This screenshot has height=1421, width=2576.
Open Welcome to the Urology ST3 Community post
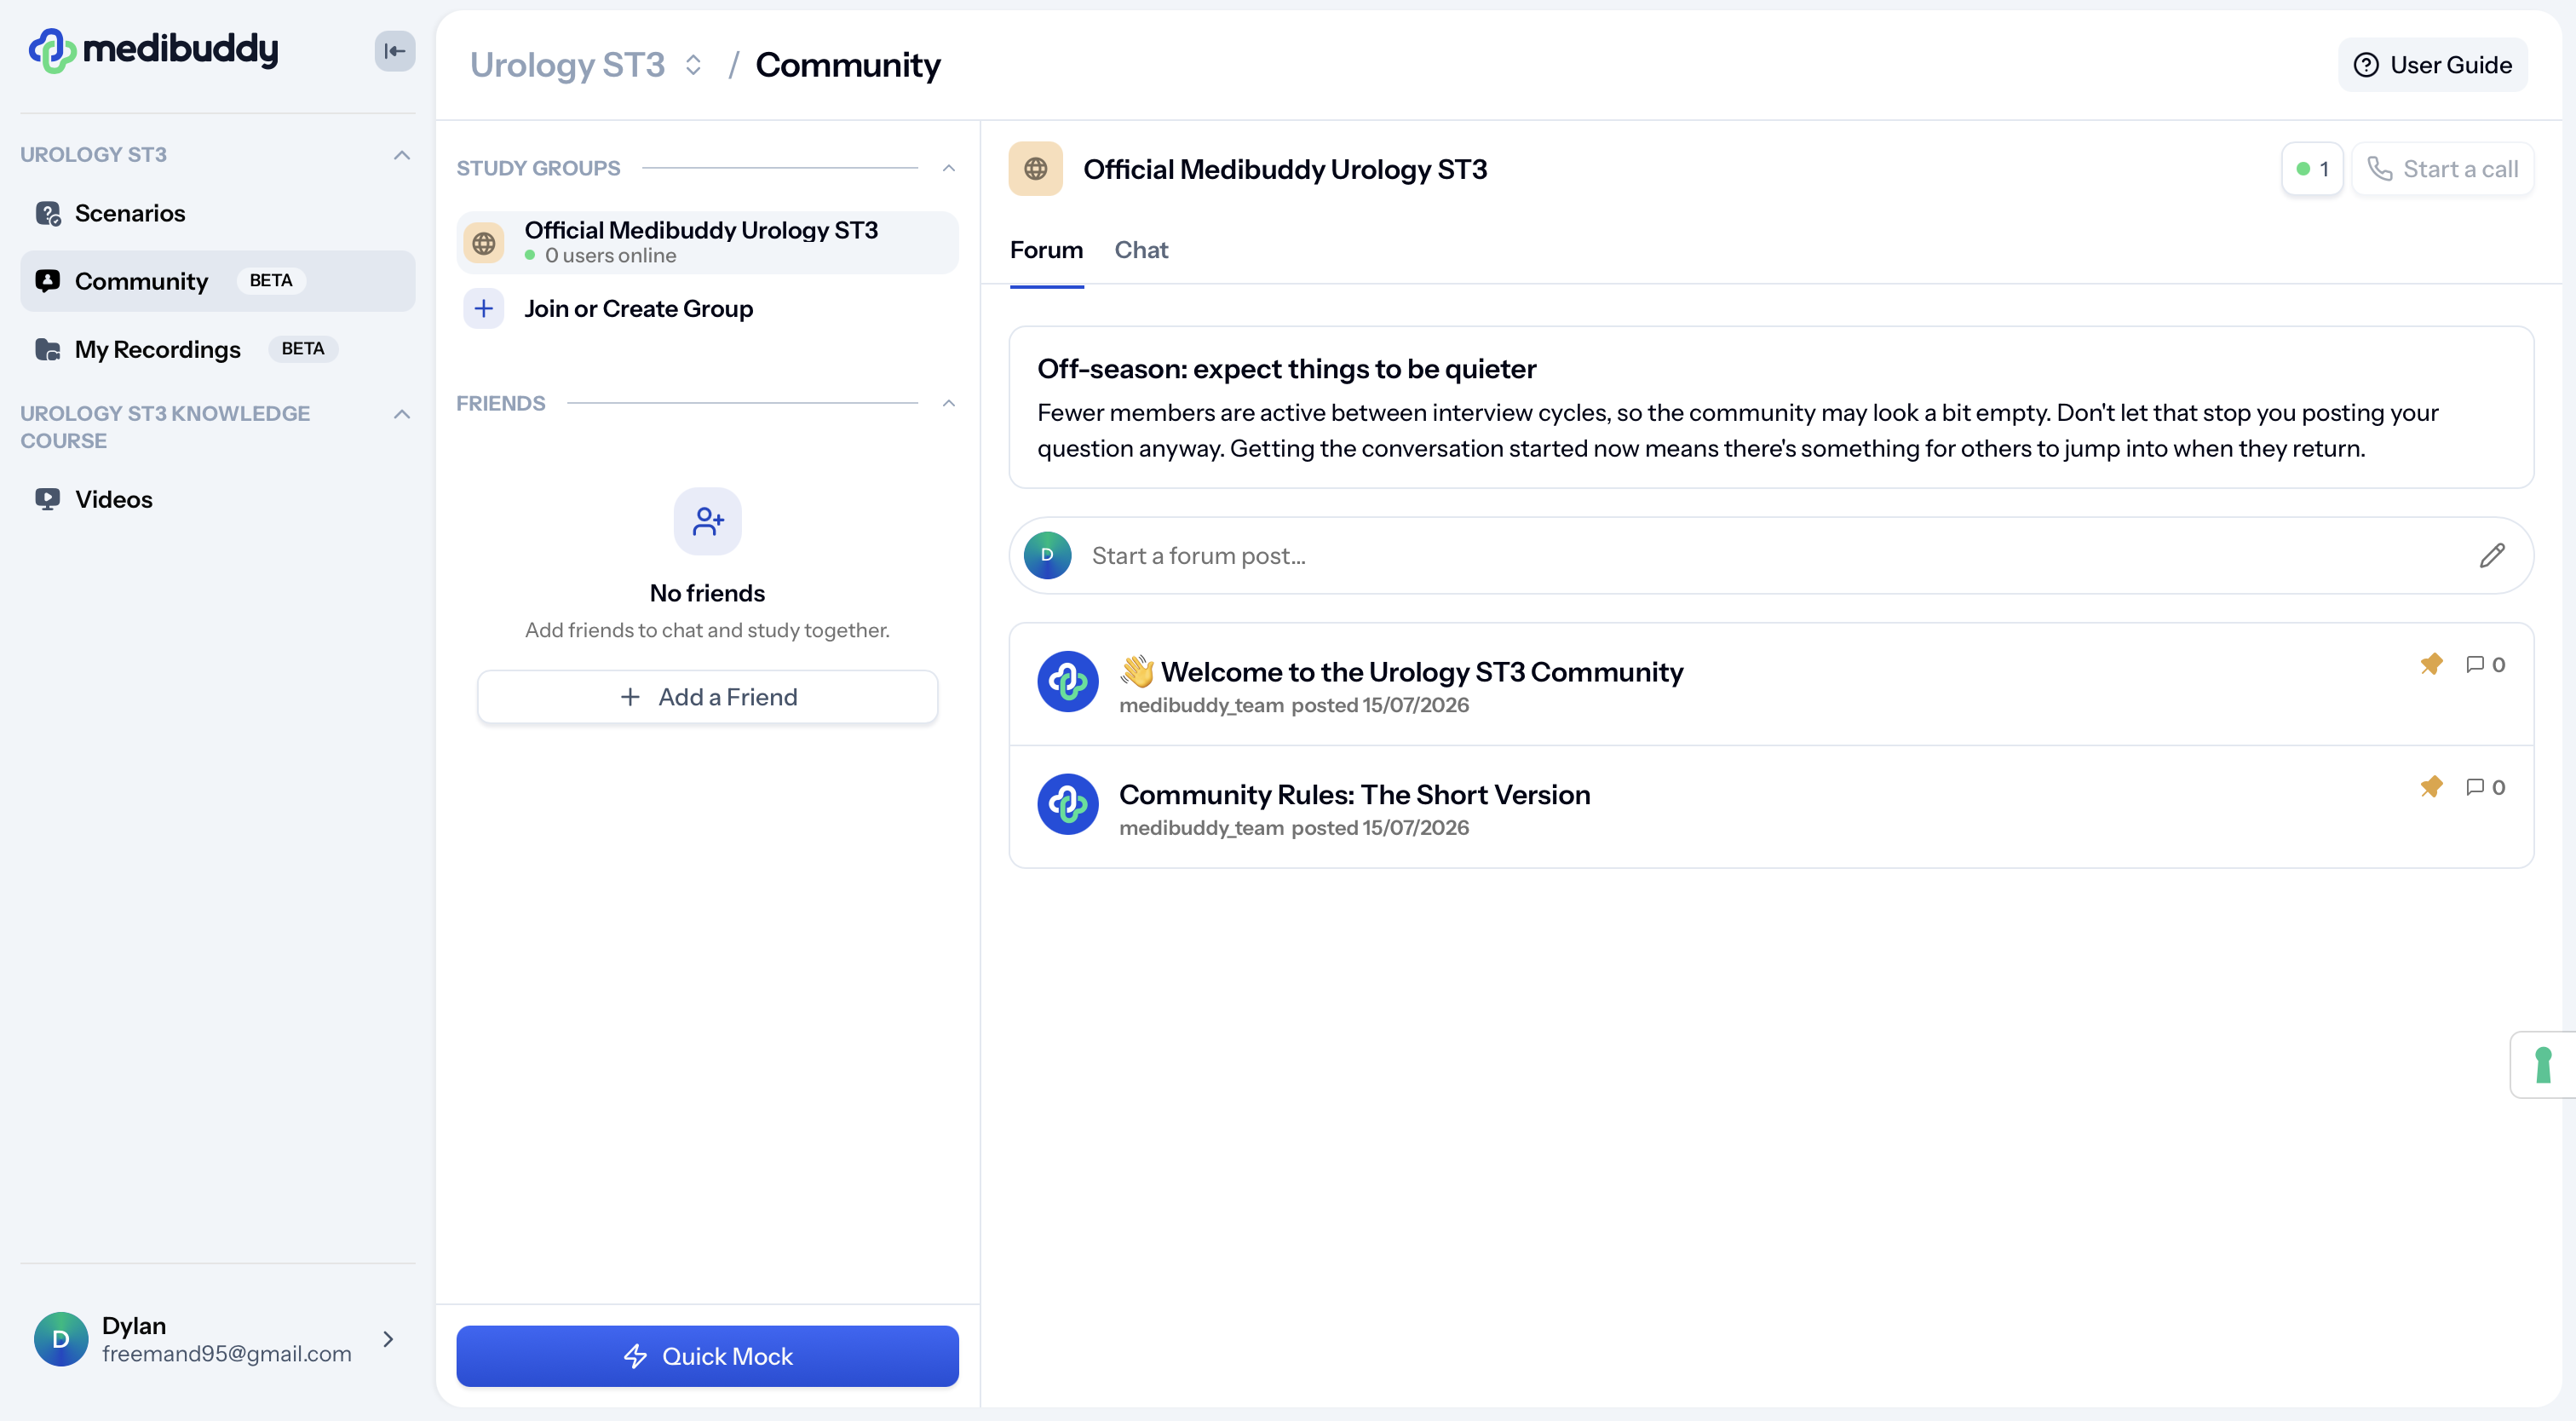(1771, 684)
